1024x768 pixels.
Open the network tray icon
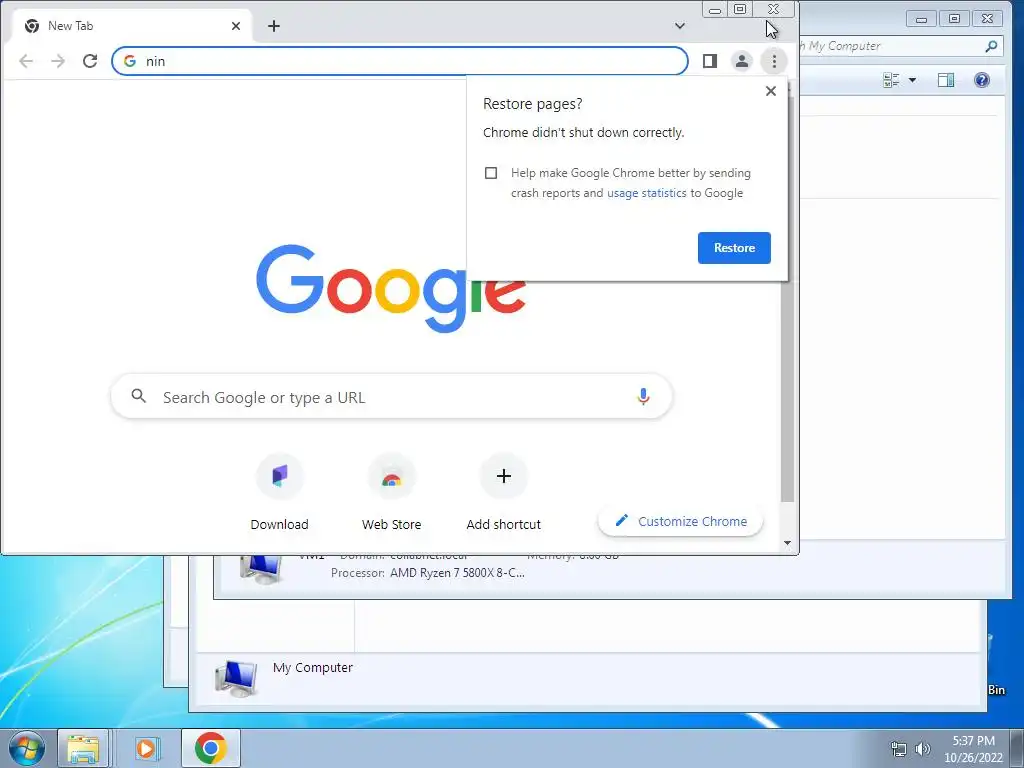pos(899,748)
